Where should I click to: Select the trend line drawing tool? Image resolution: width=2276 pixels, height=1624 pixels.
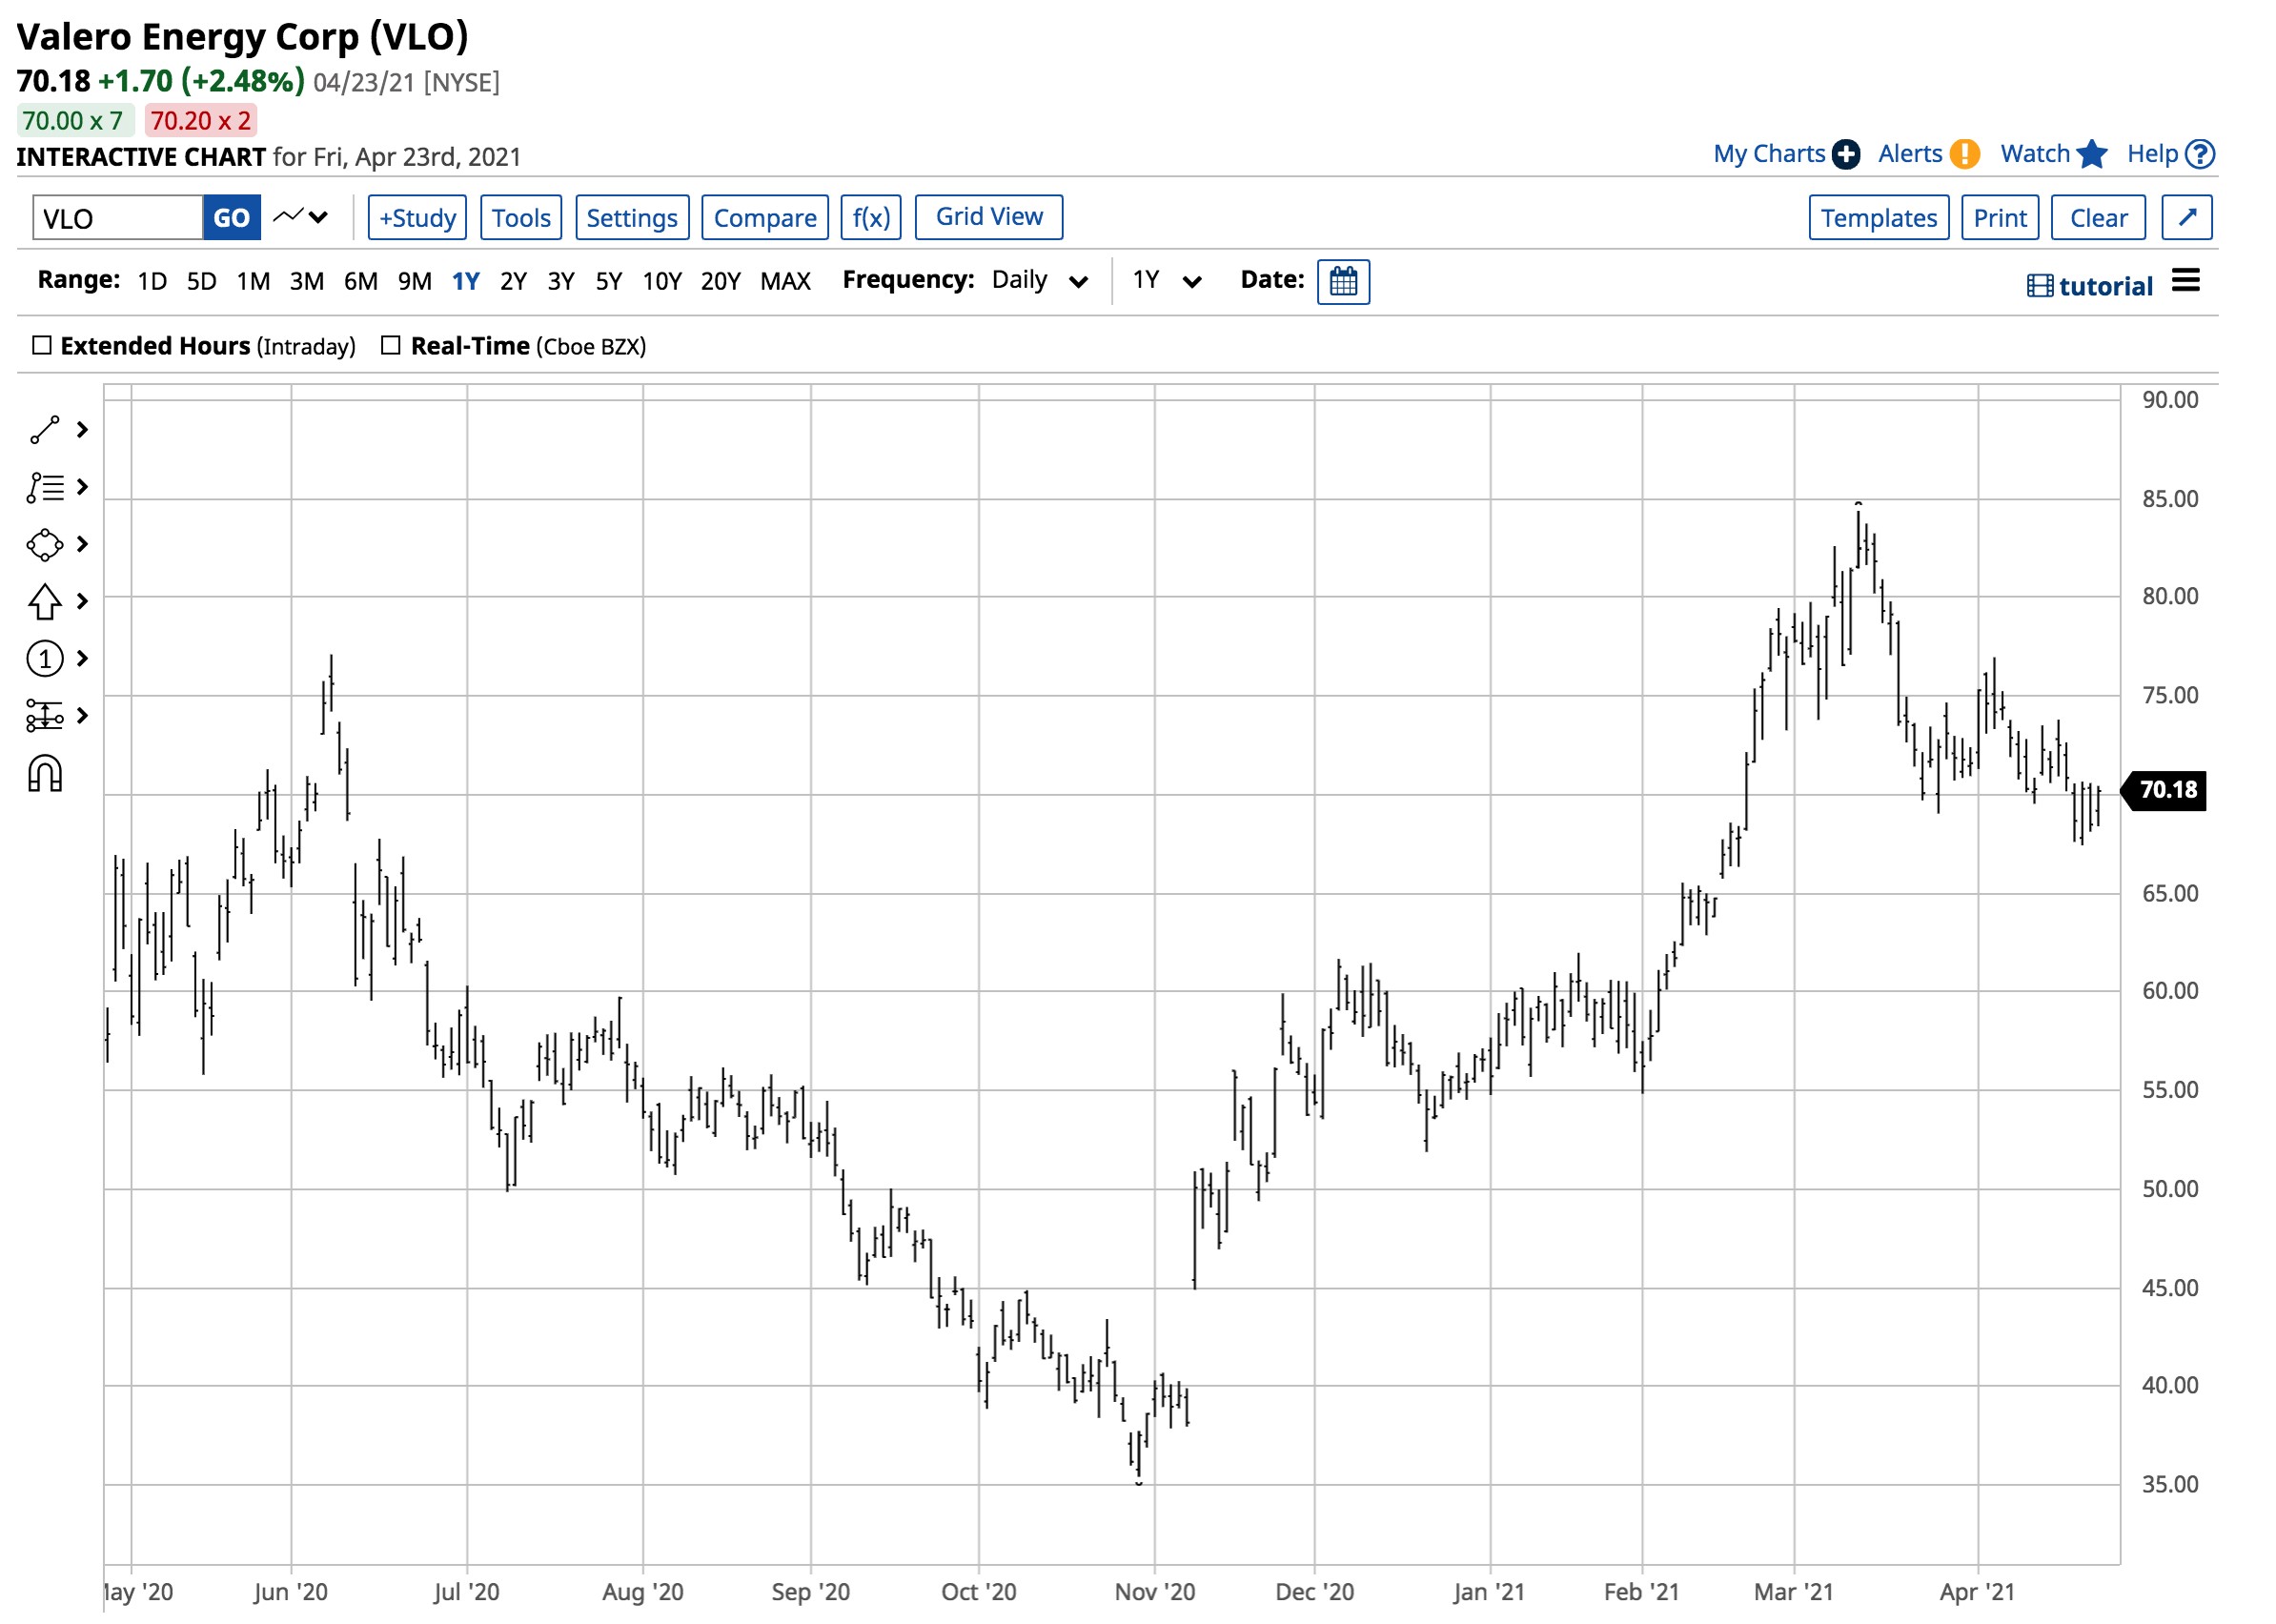coord(45,430)
